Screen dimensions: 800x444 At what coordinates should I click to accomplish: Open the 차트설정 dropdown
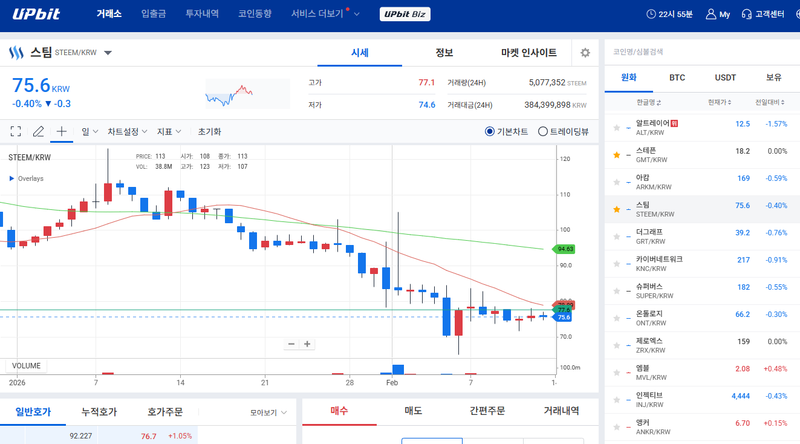click(127, 131)
